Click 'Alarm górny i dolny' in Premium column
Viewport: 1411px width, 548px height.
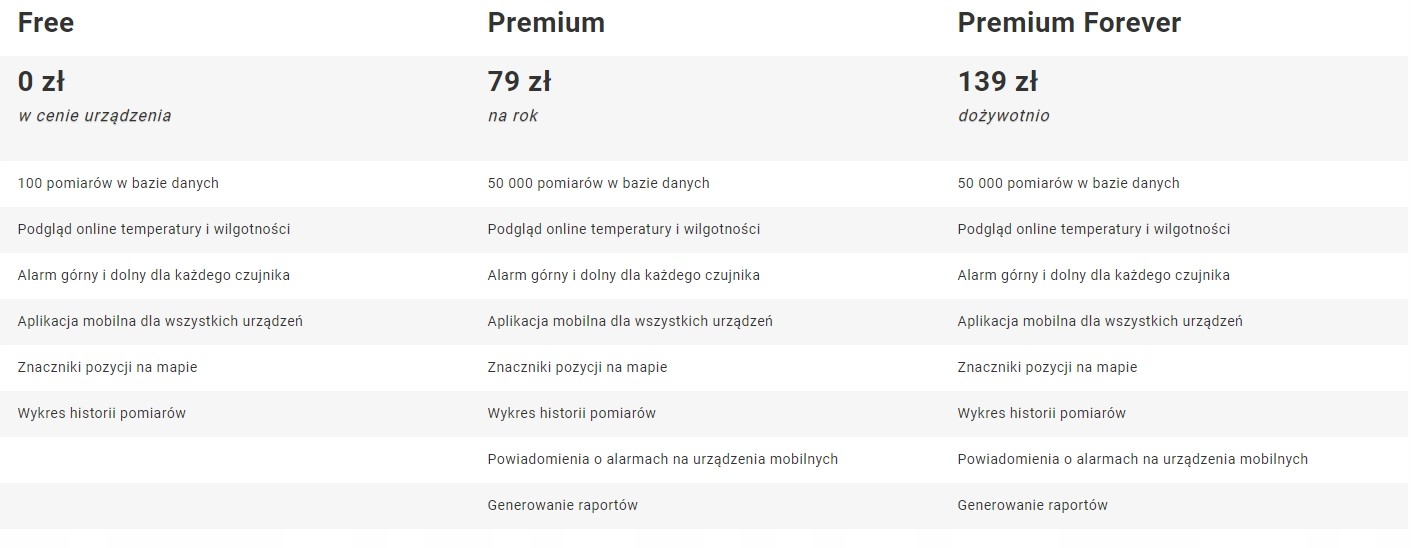623,275
